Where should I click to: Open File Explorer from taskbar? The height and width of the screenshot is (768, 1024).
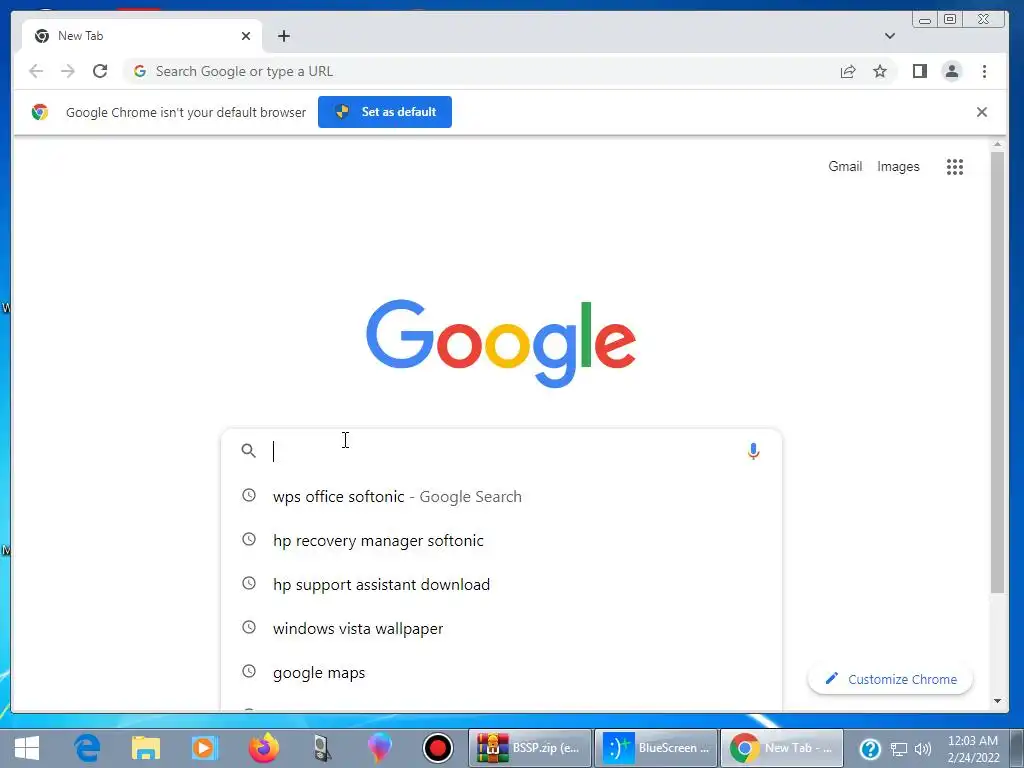pyautogui.click(x=146, y=748)
